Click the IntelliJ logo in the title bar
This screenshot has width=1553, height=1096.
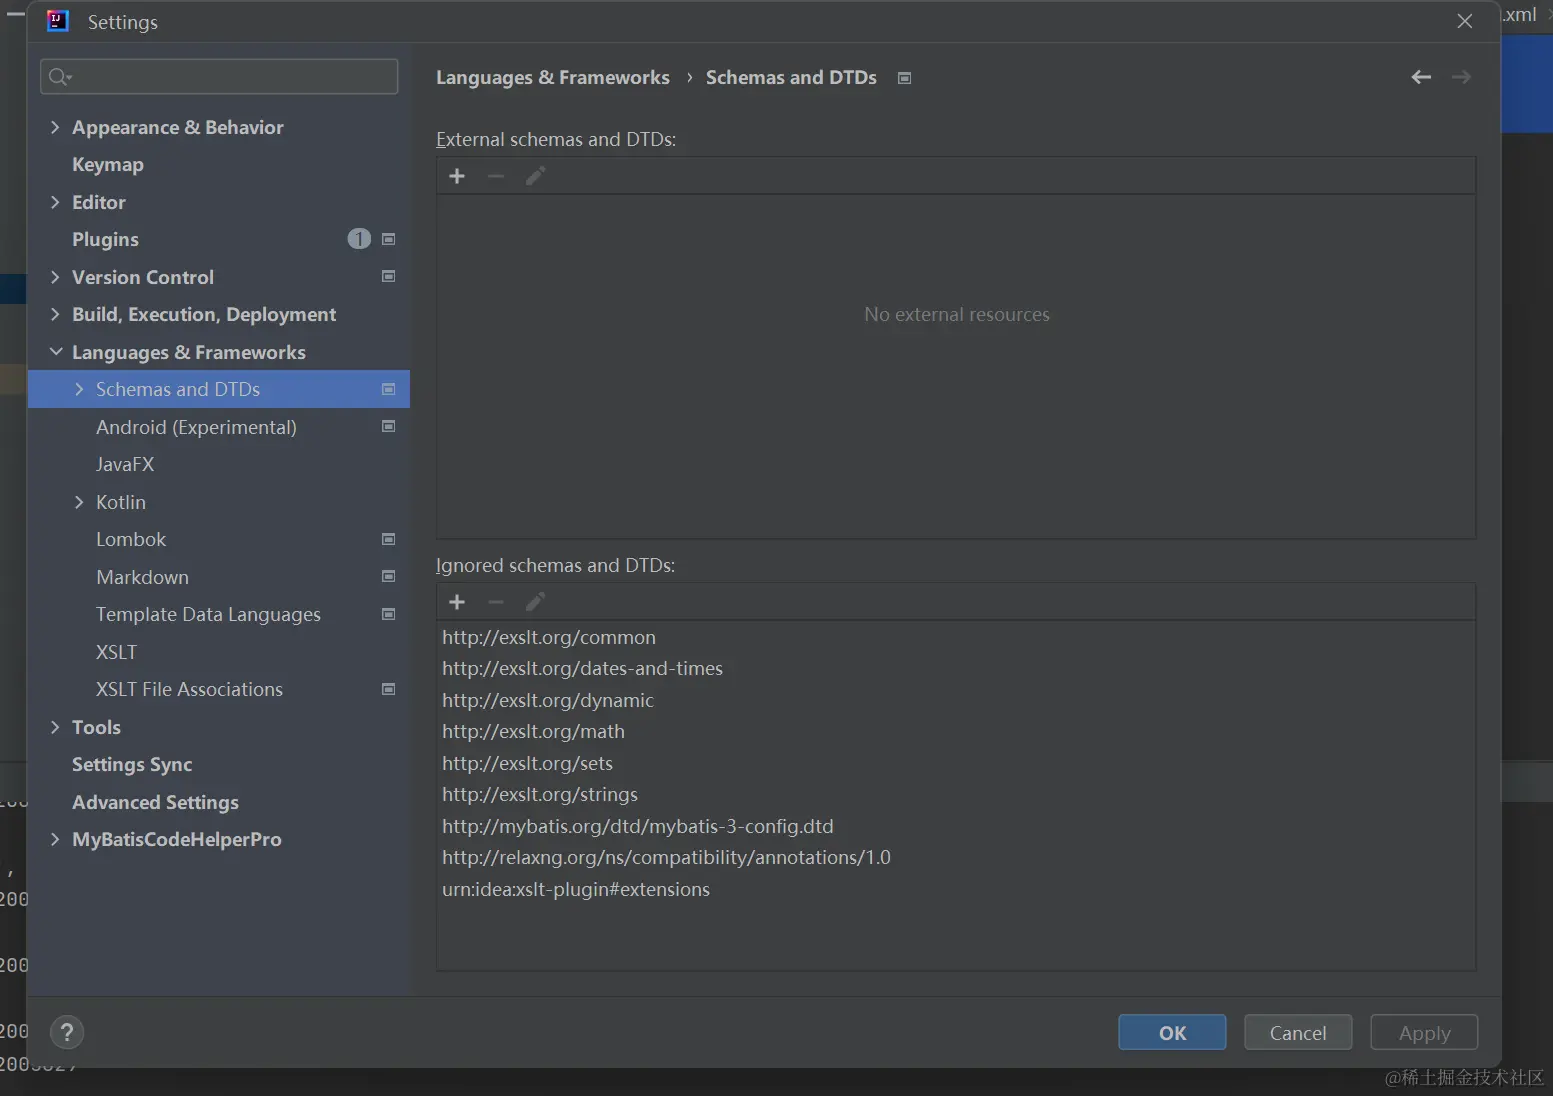coord(58,21)
